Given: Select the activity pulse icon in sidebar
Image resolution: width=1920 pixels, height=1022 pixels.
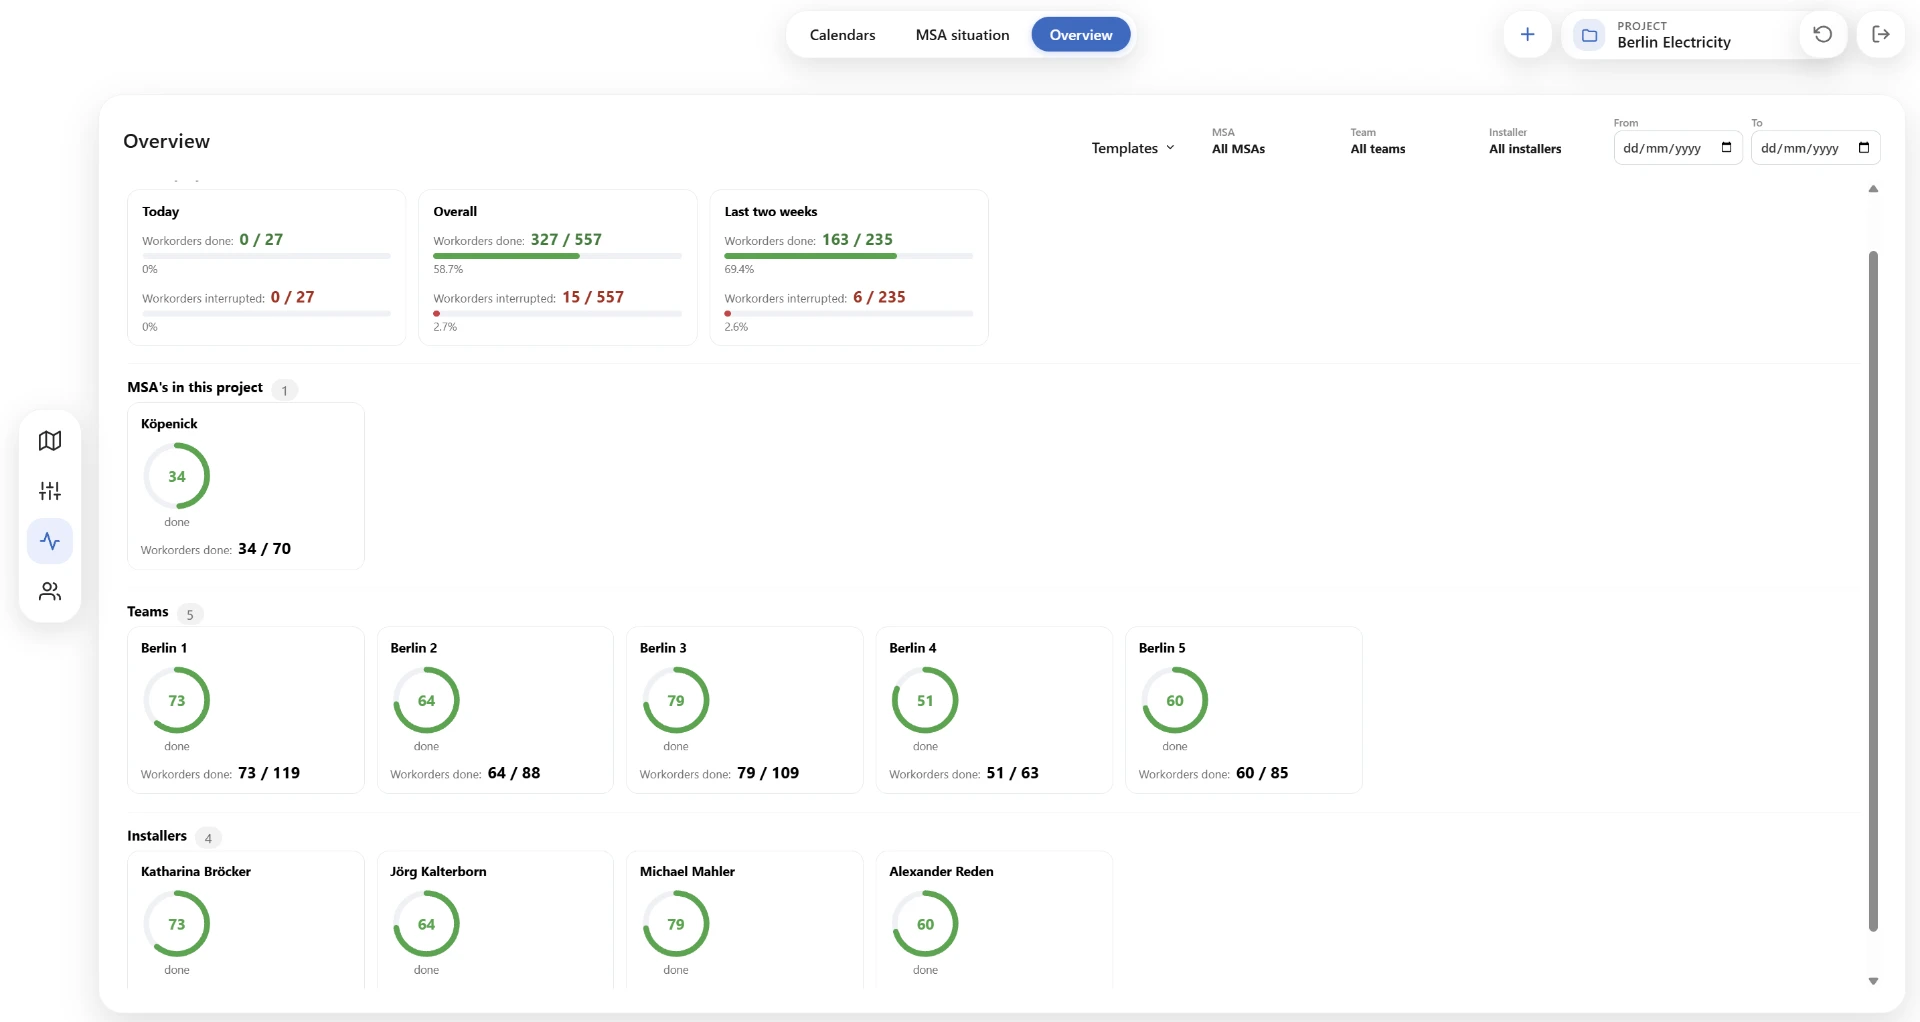Looking at the screenshot, I should coord(50,541).
